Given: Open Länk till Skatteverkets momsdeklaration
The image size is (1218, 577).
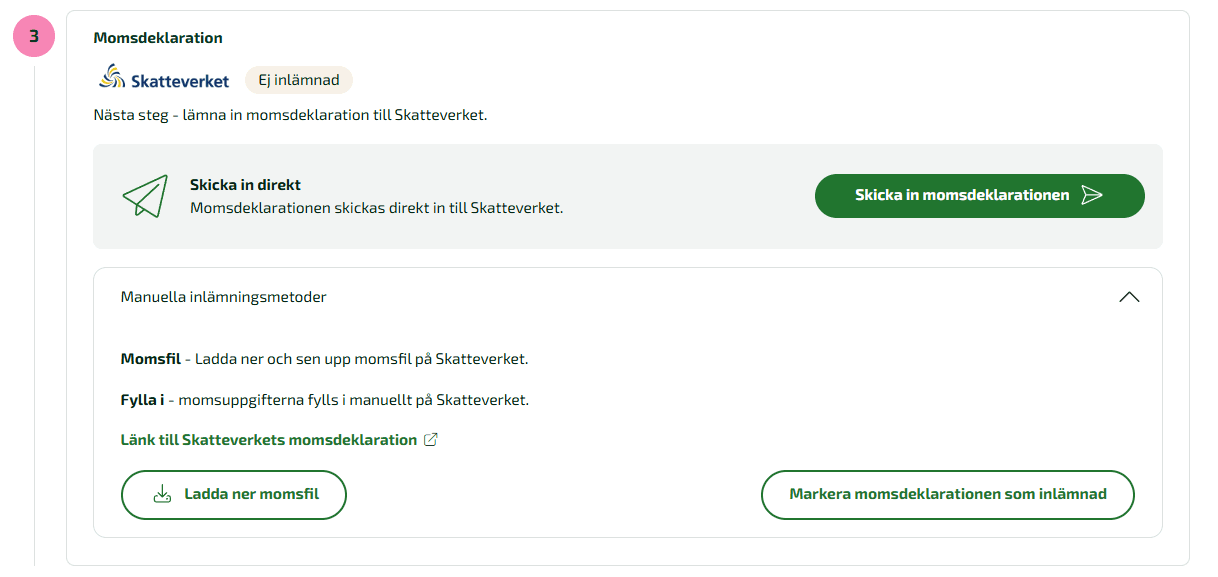Looking at the screenshot, I should (268, 440).
